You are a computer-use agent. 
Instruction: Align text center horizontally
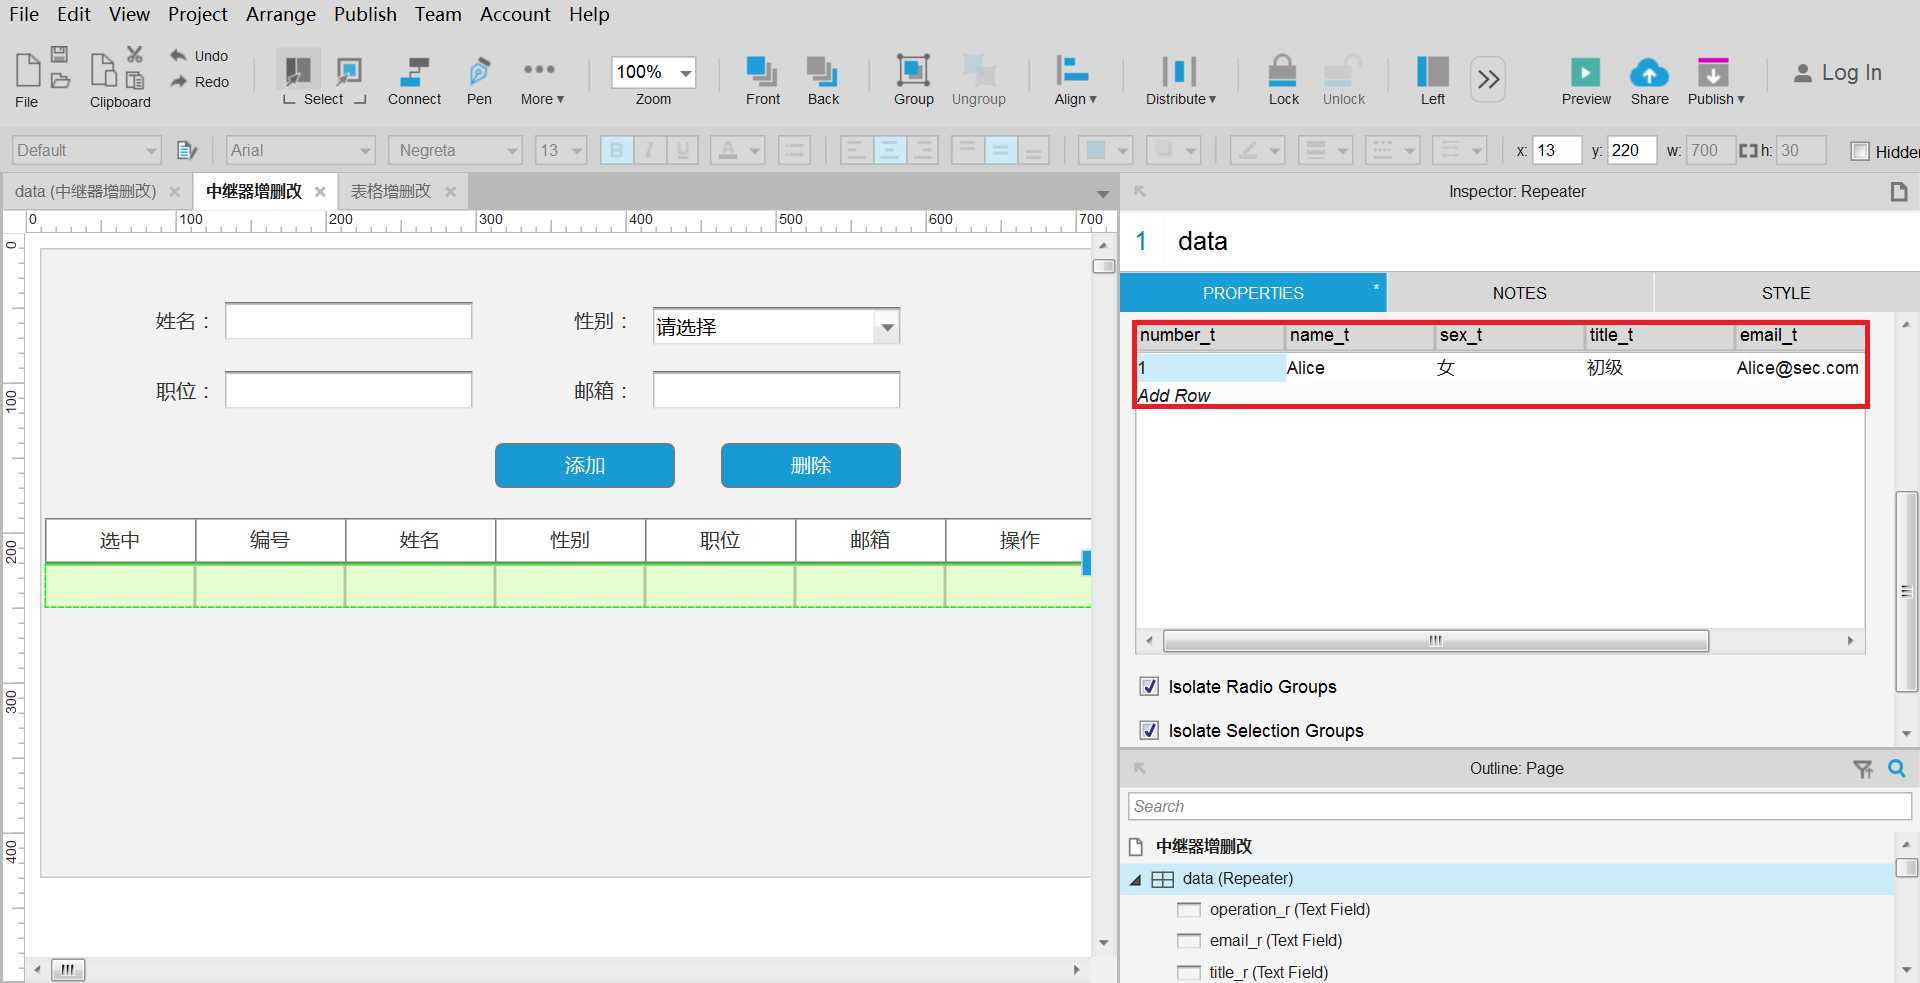point(888,150)
